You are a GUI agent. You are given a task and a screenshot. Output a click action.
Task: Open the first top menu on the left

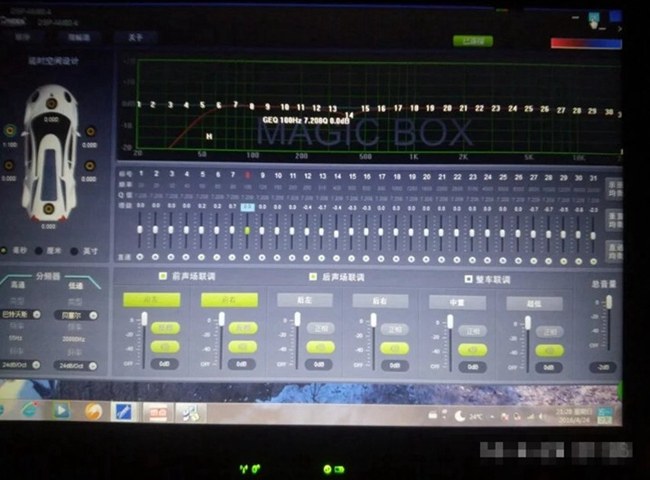click(x=22, y=37)
